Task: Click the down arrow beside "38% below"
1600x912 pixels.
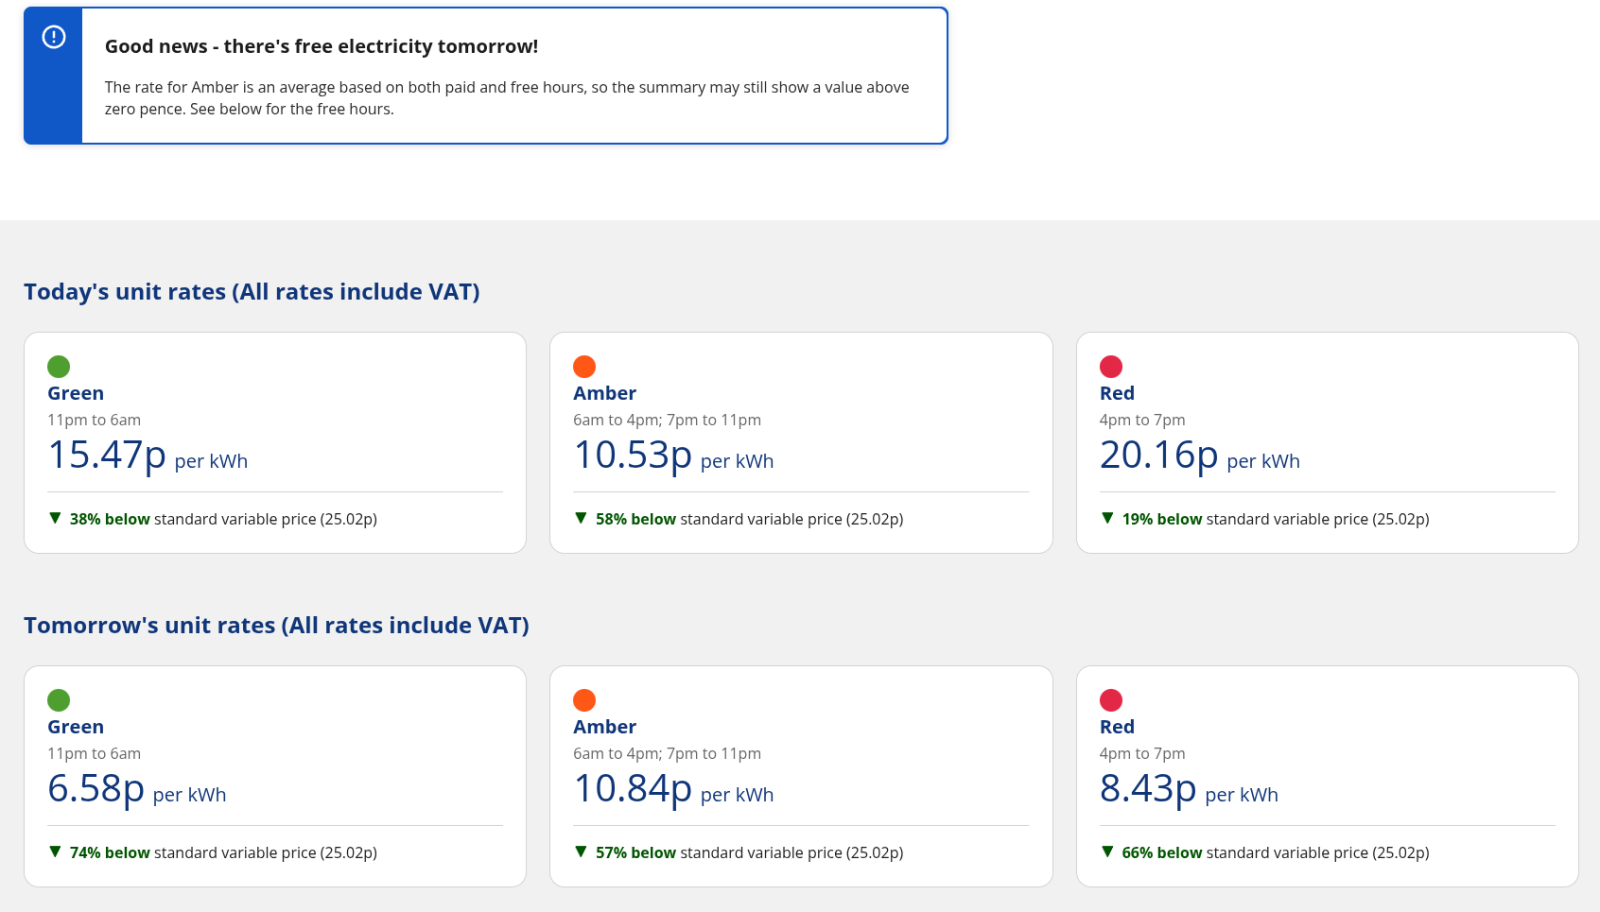Action: [x=55, y=518]
